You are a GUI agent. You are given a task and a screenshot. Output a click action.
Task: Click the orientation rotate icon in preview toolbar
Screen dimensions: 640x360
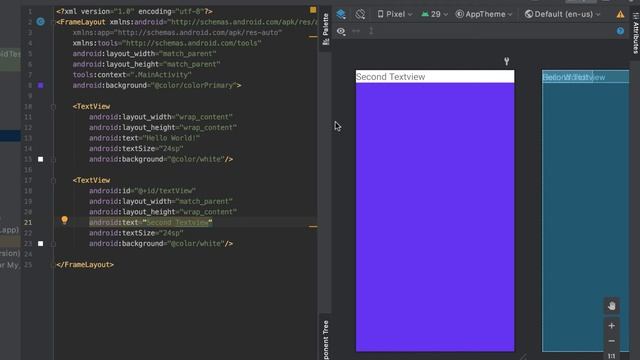click(x=360, y=14)
